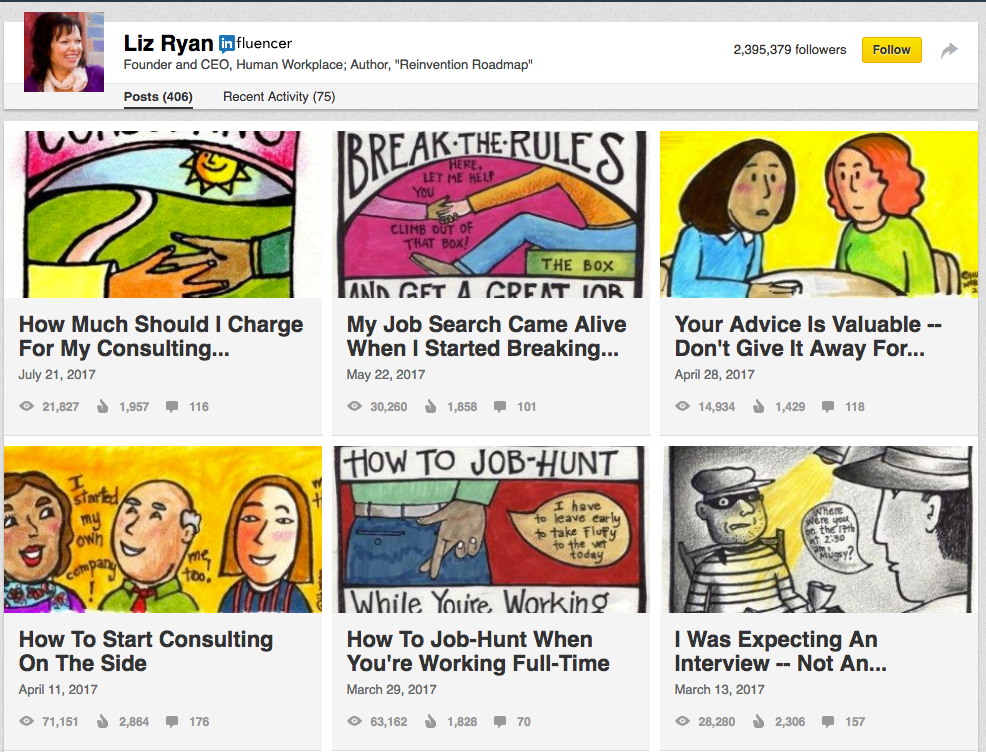
Task: Click the share arrow icon next to Follow
Action: click(x=949, y=50)
